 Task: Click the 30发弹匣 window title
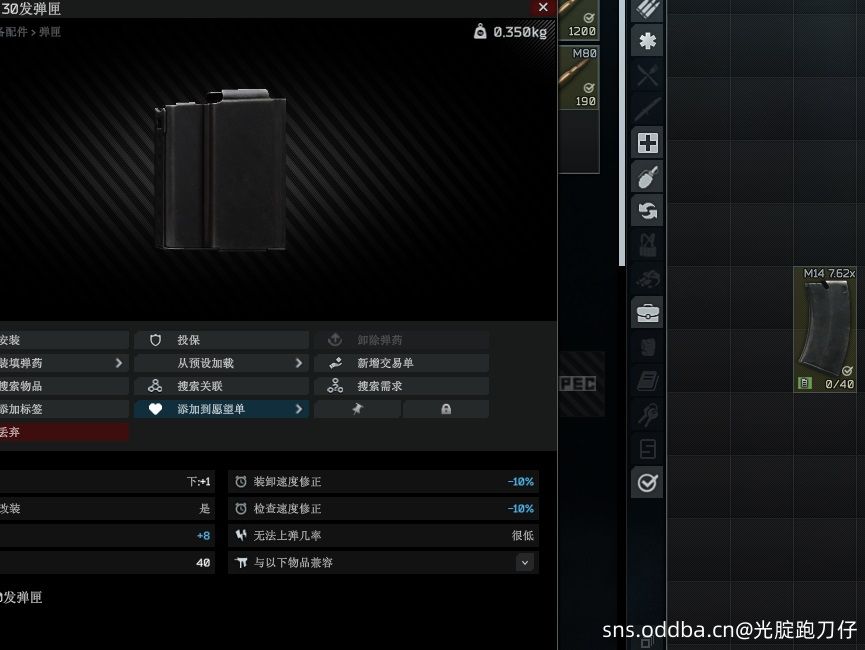(30, 8)
